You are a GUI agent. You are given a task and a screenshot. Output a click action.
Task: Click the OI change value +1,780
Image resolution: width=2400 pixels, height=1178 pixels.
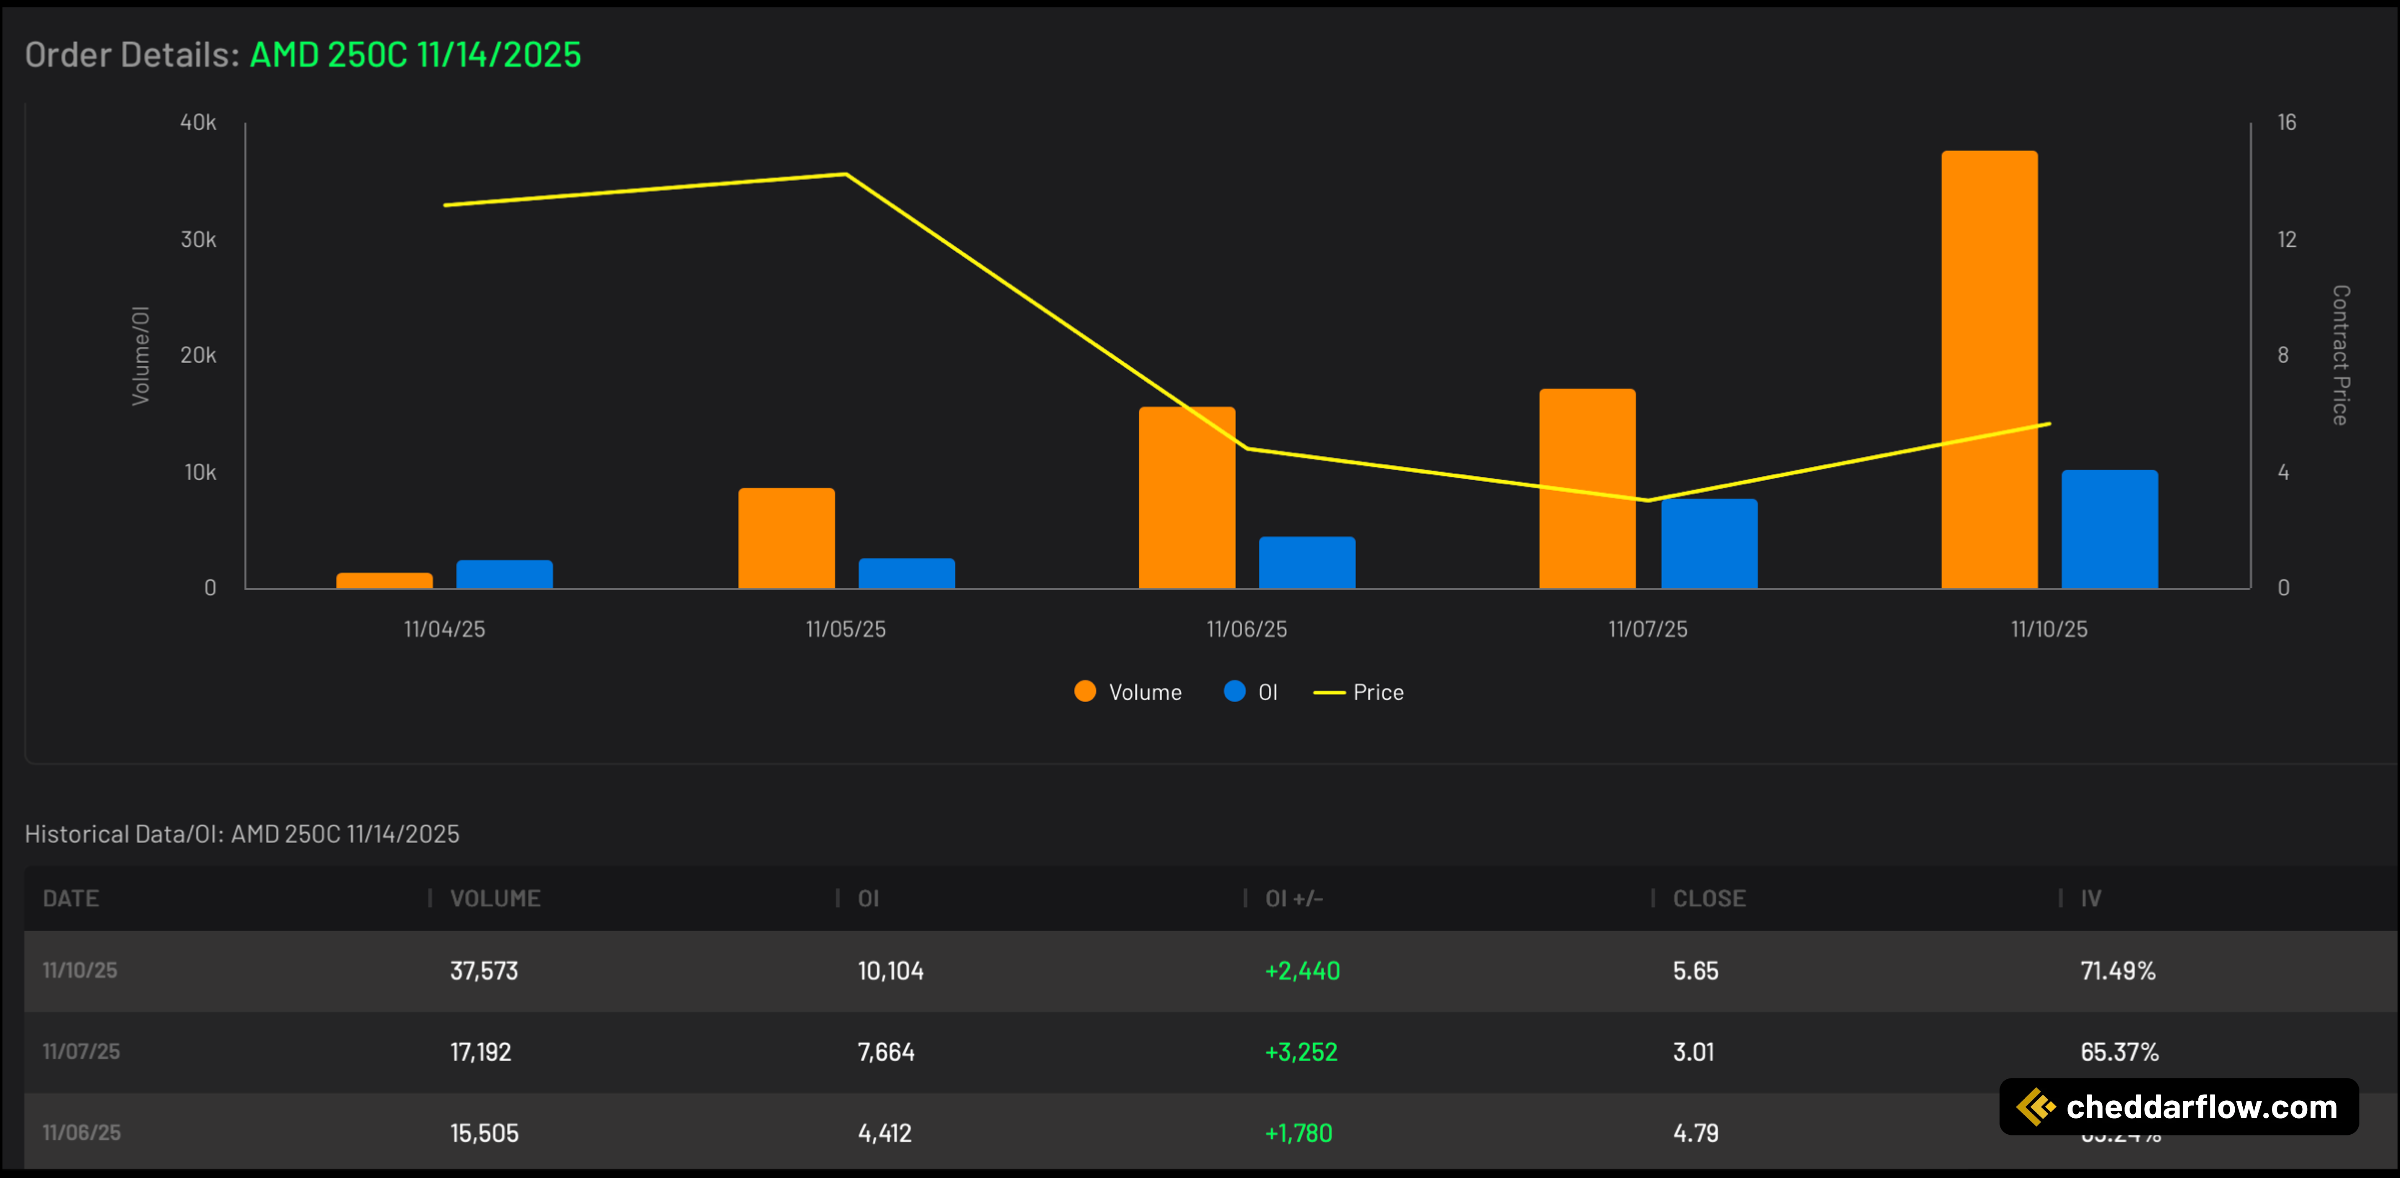(1299, 1133)
